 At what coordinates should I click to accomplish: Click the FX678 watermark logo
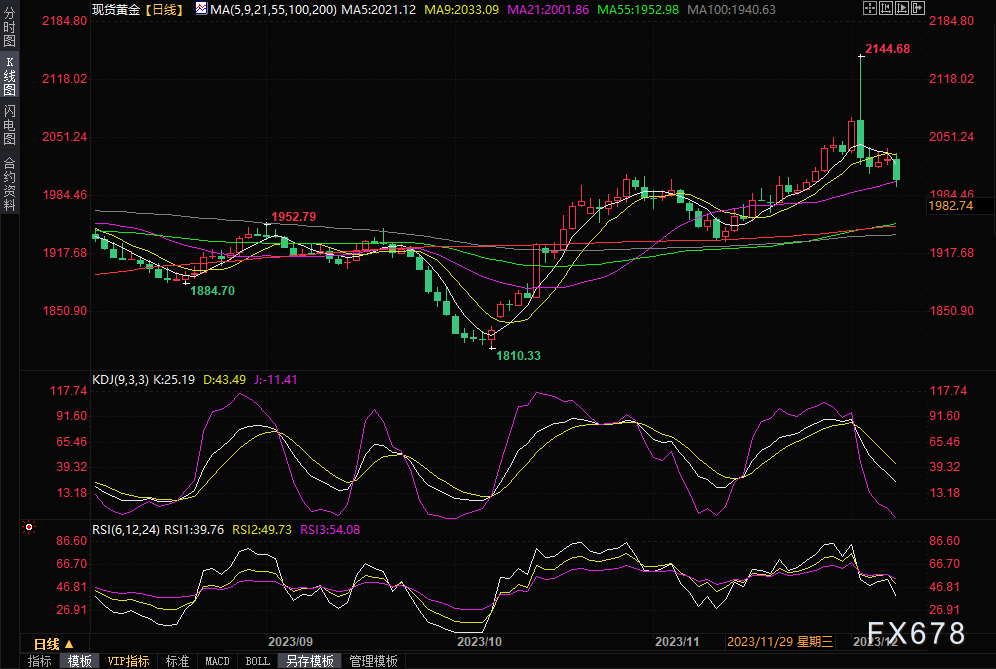coord(916,633)
